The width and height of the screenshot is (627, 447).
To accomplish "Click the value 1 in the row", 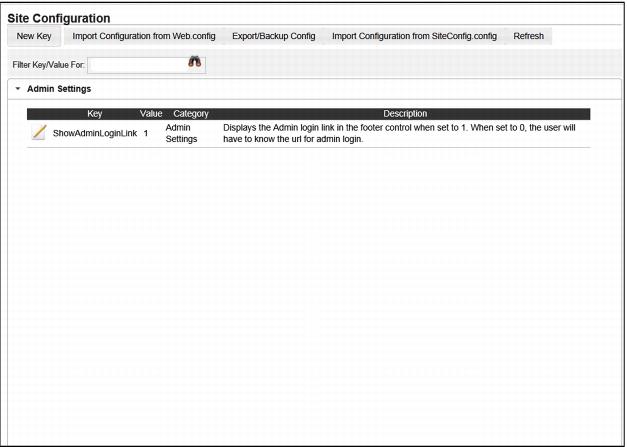I will tap(146, 133).
